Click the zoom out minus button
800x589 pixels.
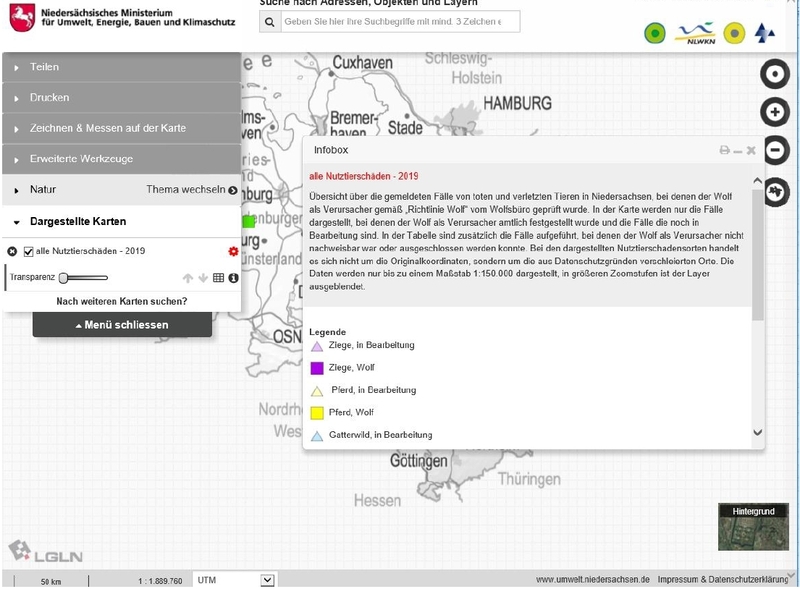[775, 150]
